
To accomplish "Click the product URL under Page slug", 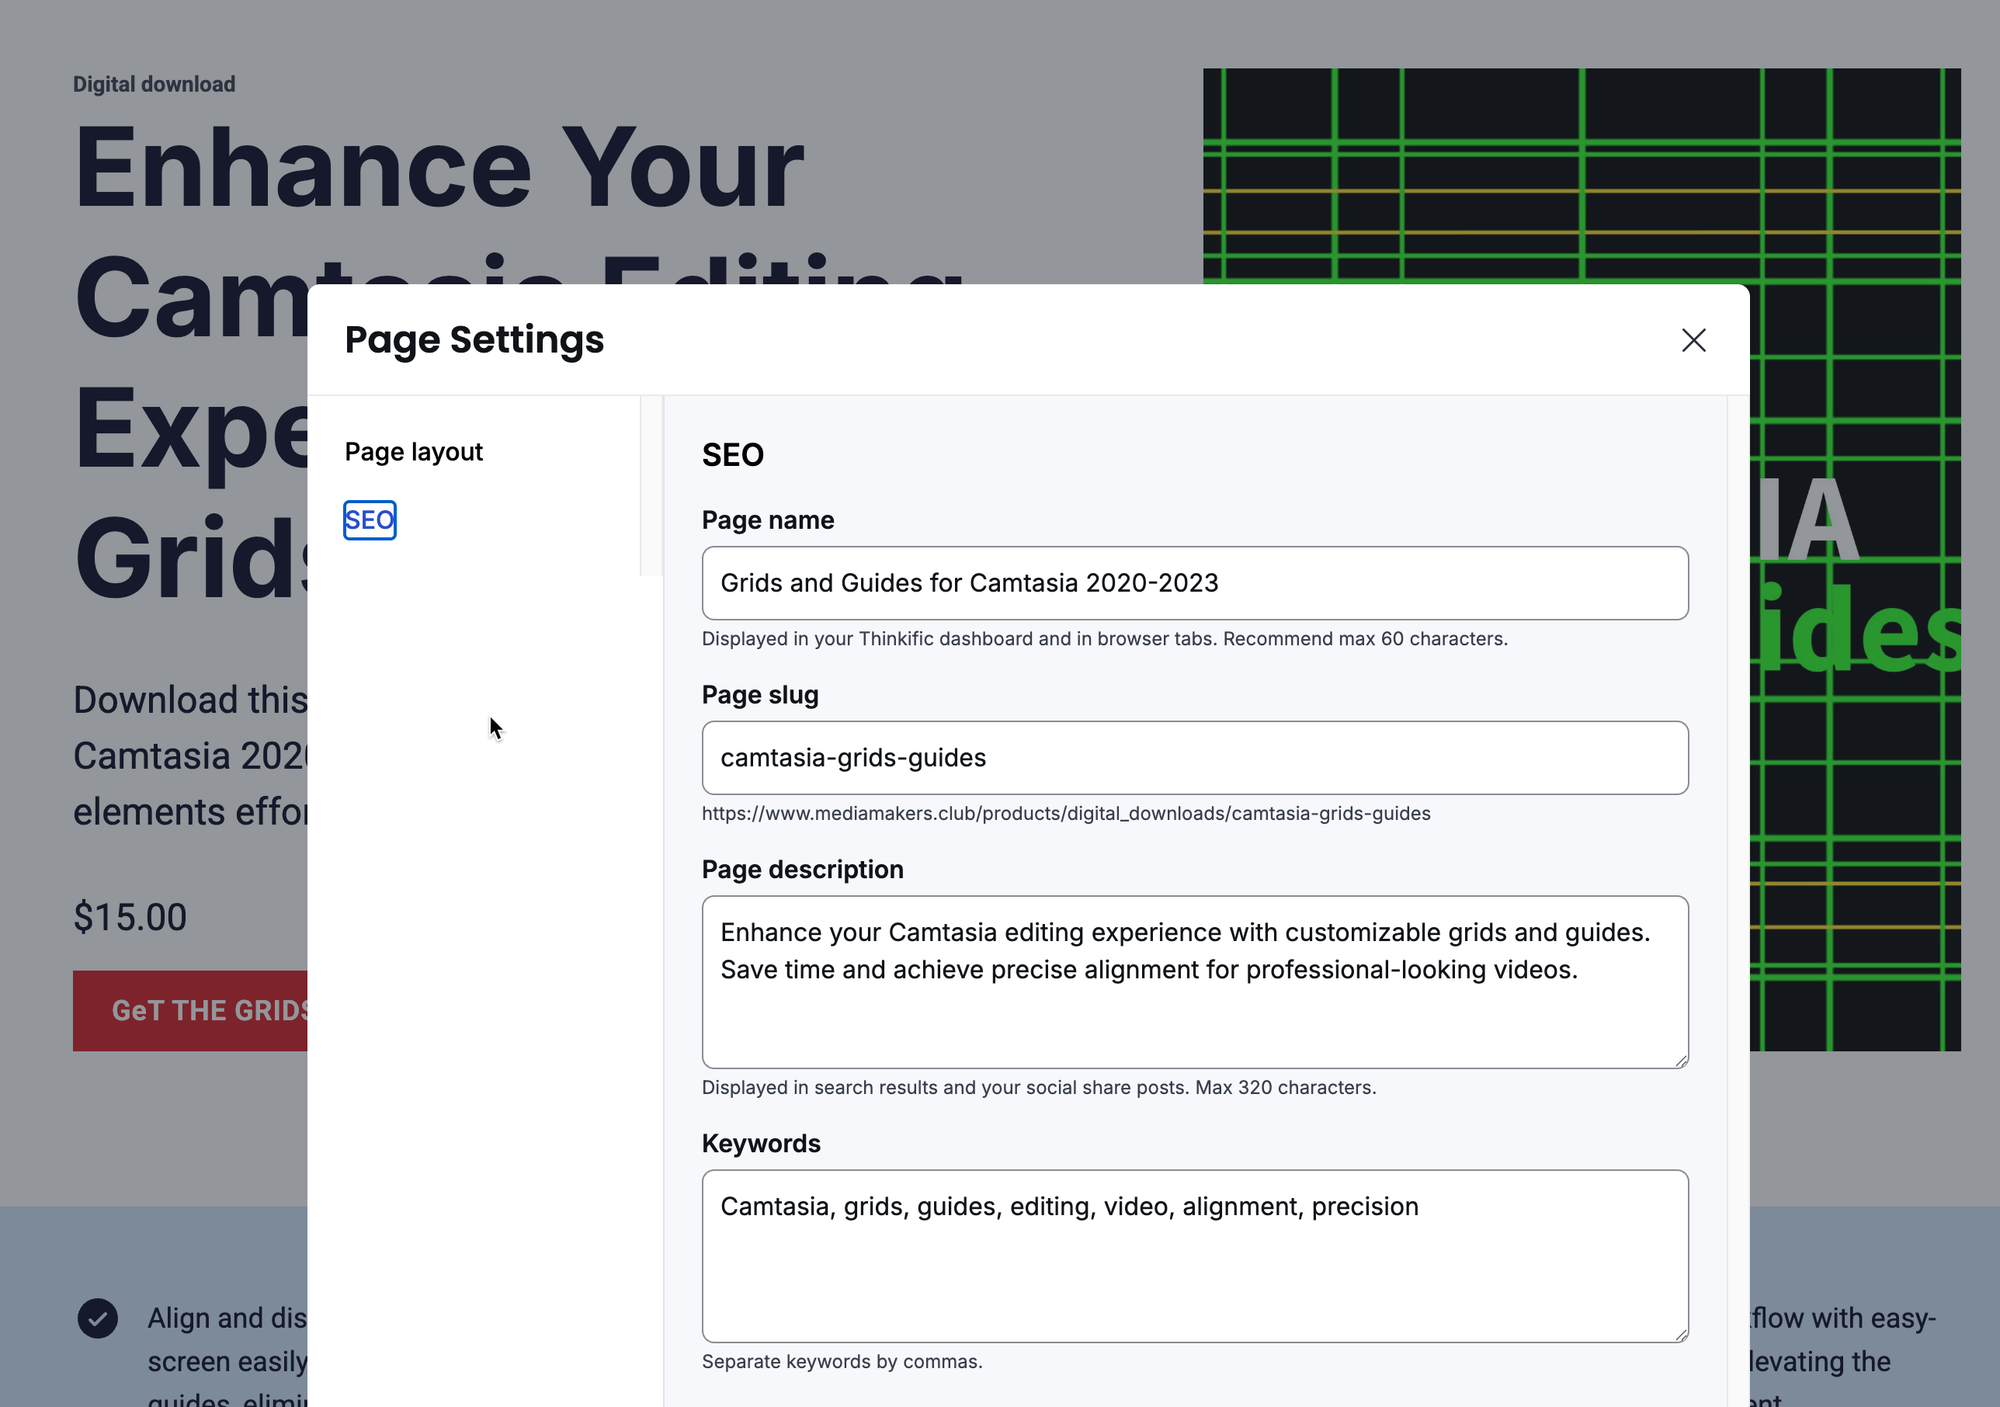I will (1065, 814).
